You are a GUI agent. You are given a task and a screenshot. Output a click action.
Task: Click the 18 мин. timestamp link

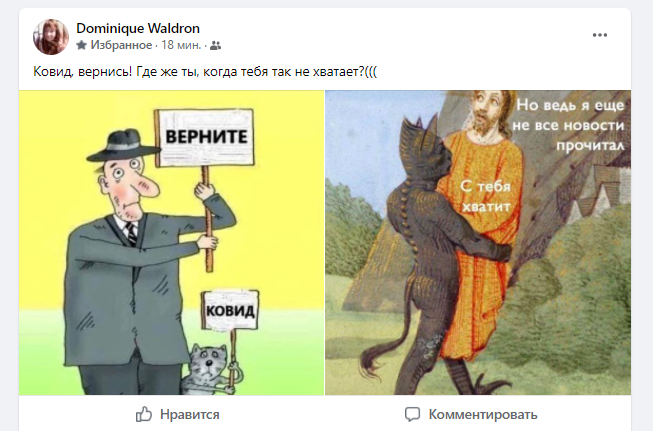[x=181, y=45]
